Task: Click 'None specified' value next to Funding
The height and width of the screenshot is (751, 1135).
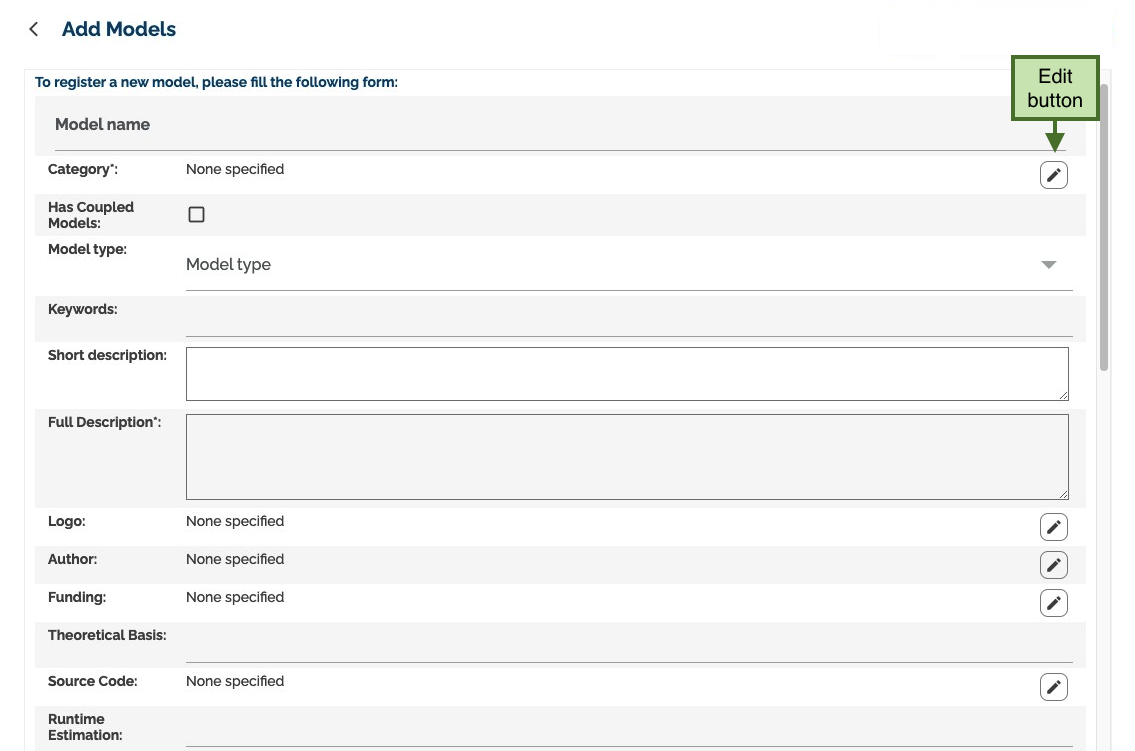Action: point(235,598)
